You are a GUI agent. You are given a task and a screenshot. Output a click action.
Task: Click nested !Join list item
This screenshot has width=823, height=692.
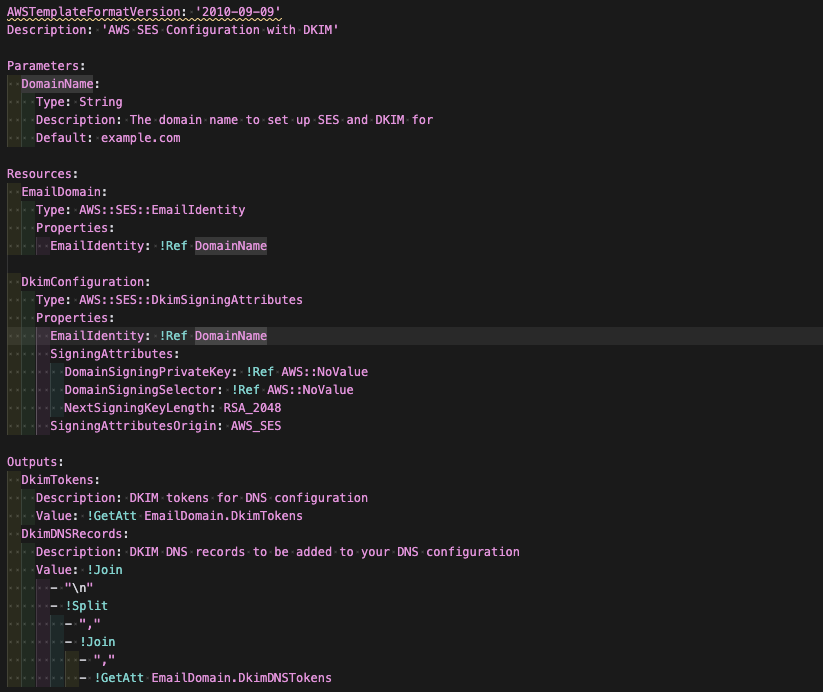97,642
